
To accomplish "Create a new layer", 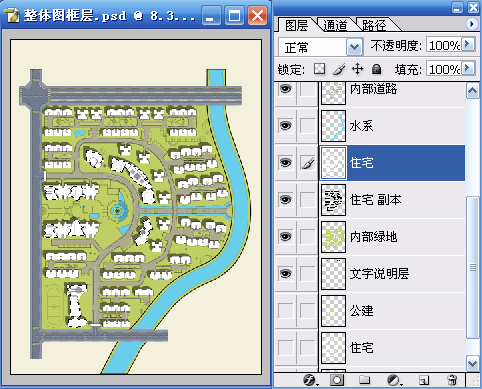I will click(x=424, y=380).
